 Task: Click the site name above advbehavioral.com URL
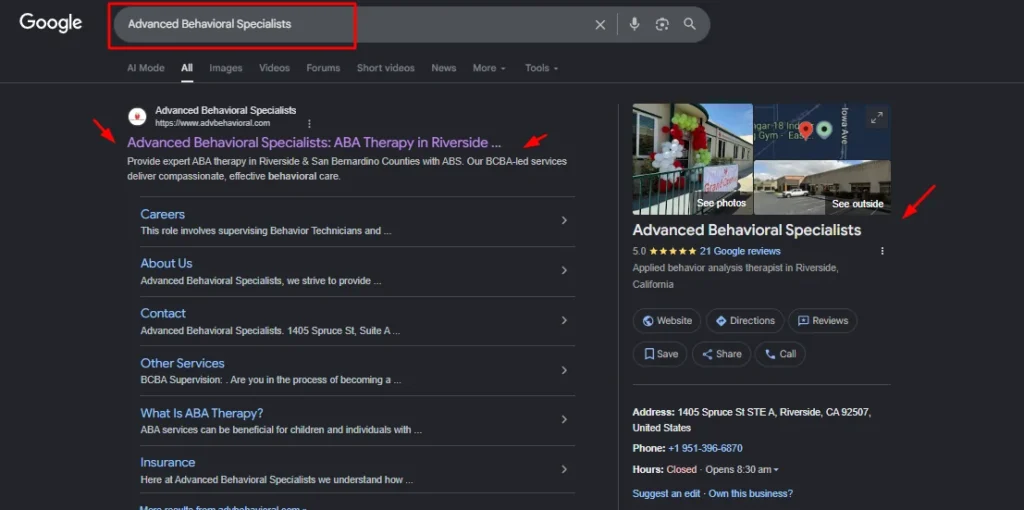(225, 110)
